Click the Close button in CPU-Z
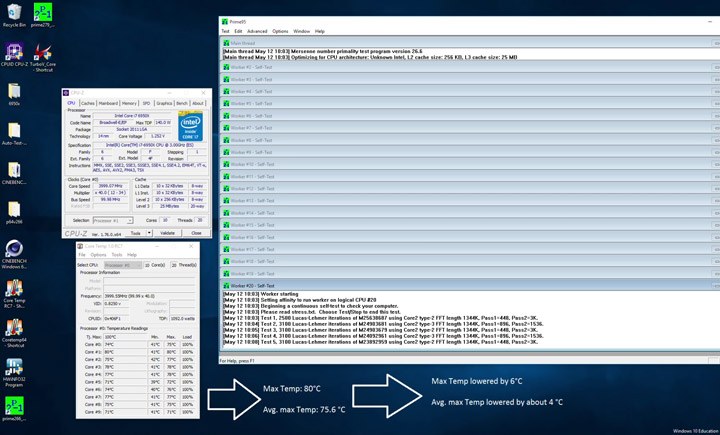720x435 pixels. 196,233
